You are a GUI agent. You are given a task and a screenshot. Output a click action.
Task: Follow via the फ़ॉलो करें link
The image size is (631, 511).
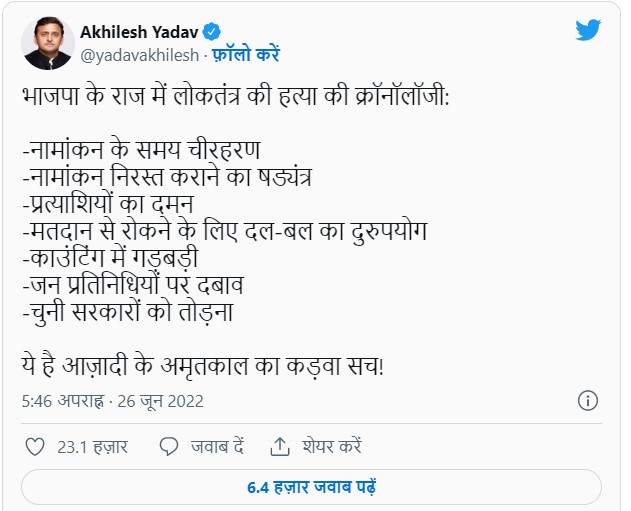pos(245,54)
